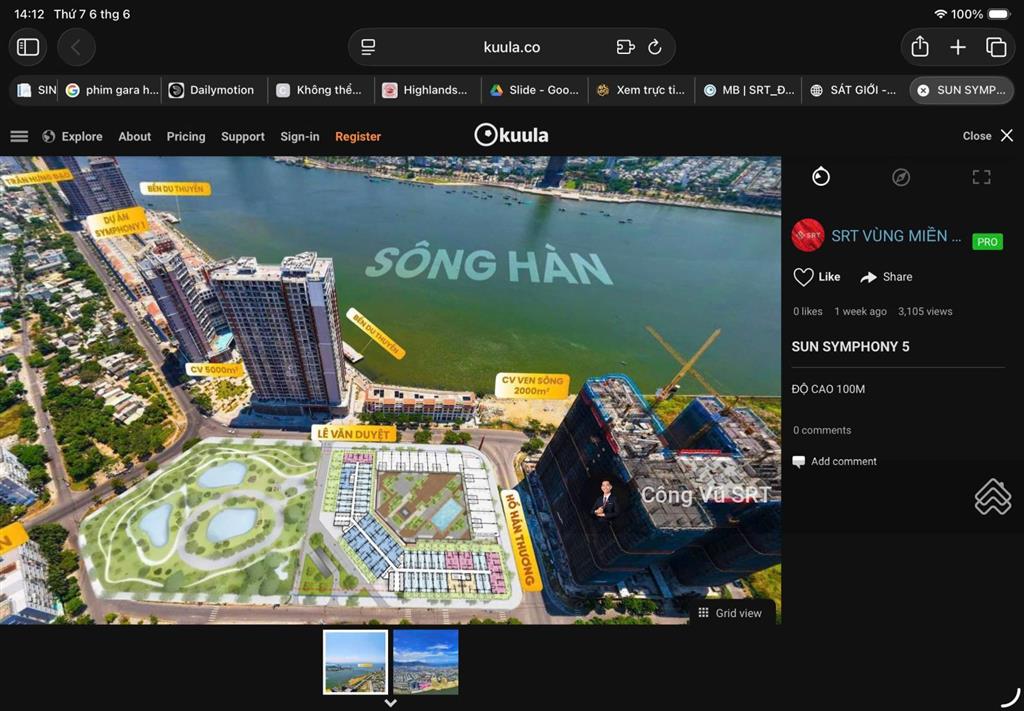The height and width of the screenshot is (711, 1024).
Task: Tap the Wi-Fi status icon
Action: point(940,14)
